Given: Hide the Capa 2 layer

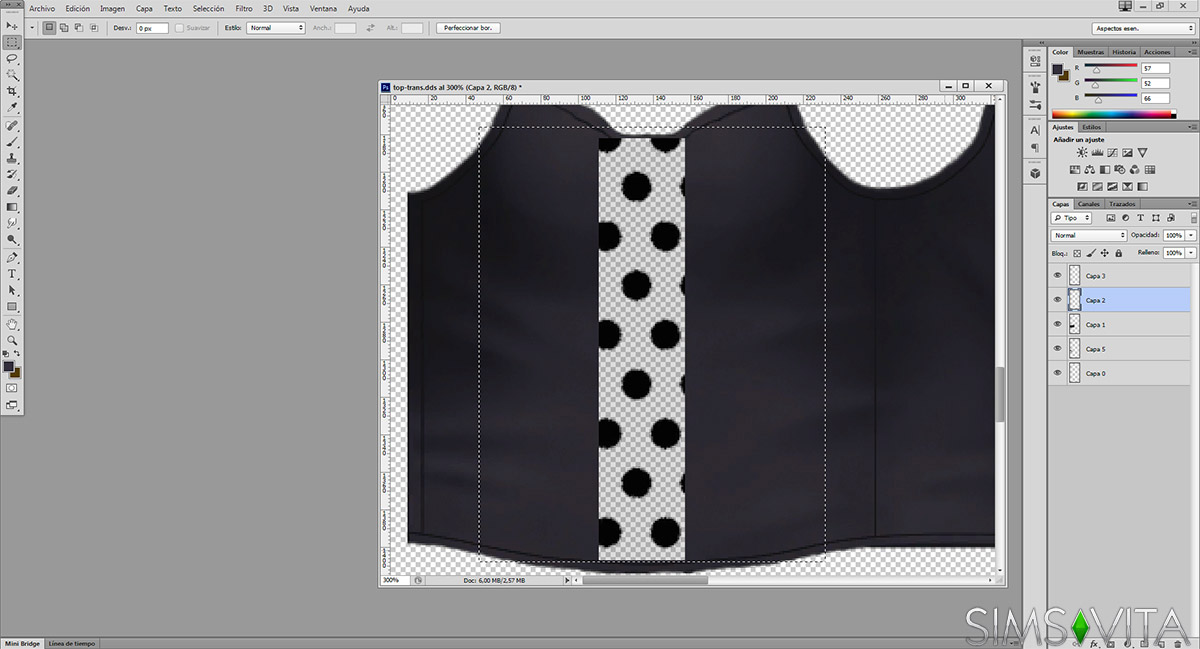Looking at the screenshot, I should pyautogui.click(x=1057, y=300).
